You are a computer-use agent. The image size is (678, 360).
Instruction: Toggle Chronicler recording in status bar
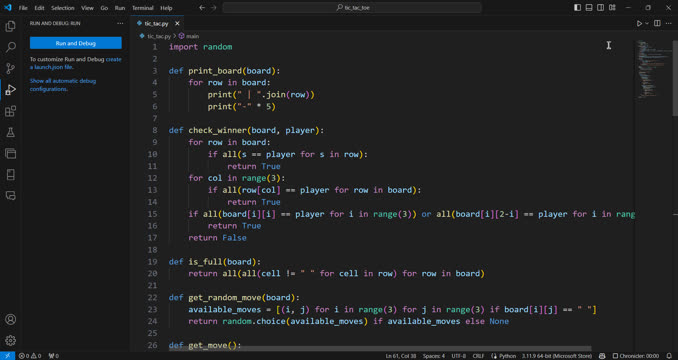tap(636, 356)
